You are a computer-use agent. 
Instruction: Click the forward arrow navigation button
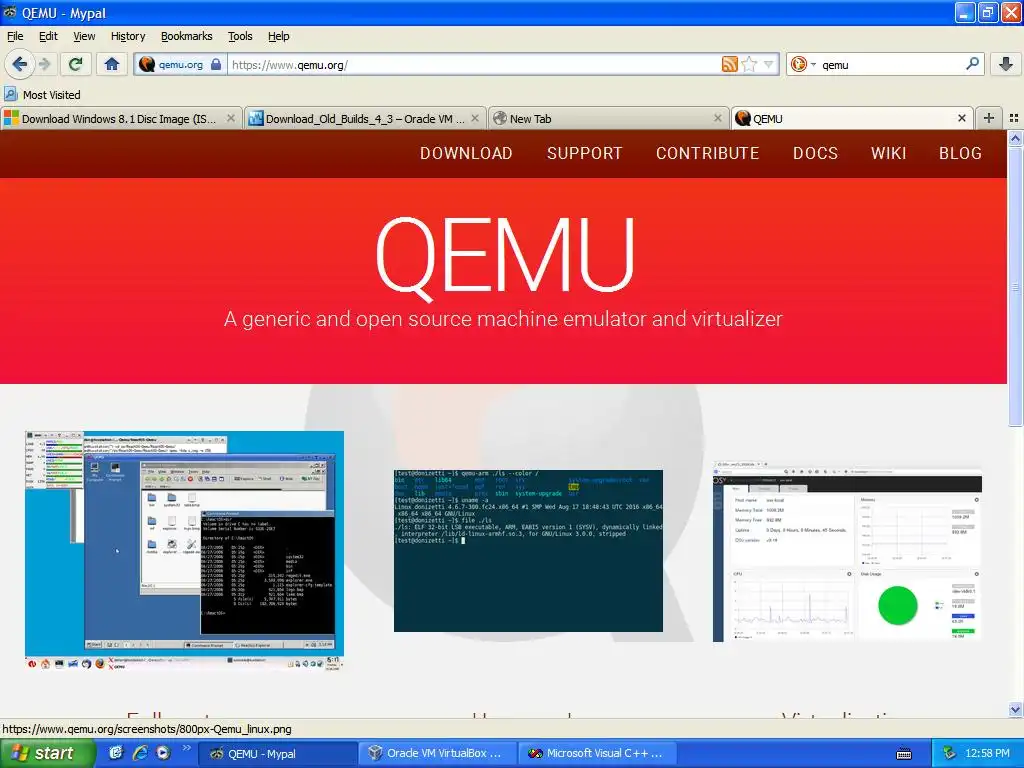tap(44, 64)
